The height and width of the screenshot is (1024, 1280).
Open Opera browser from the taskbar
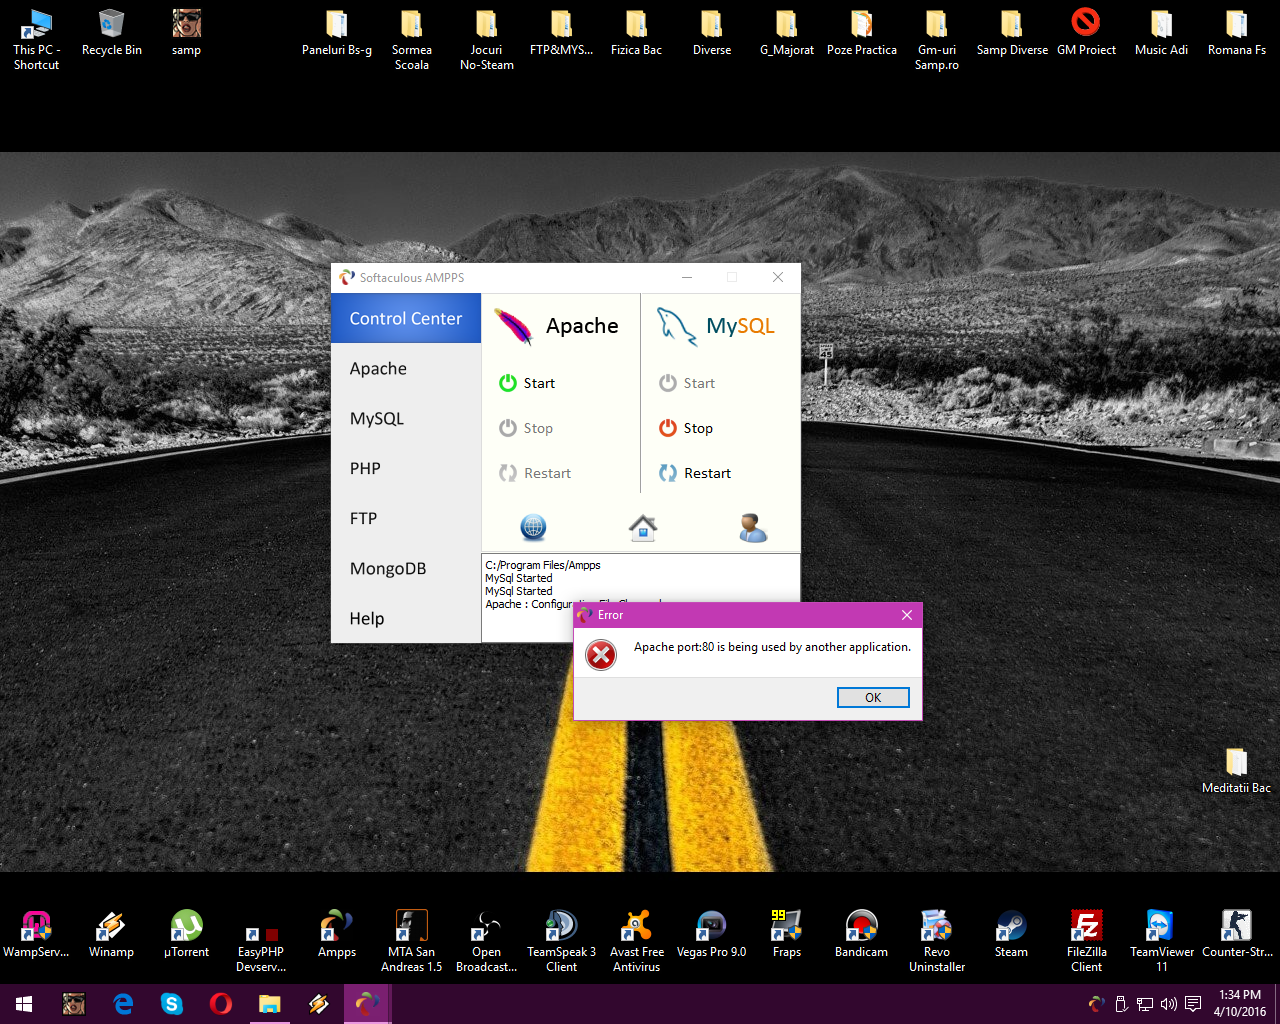click(221, 1004)
